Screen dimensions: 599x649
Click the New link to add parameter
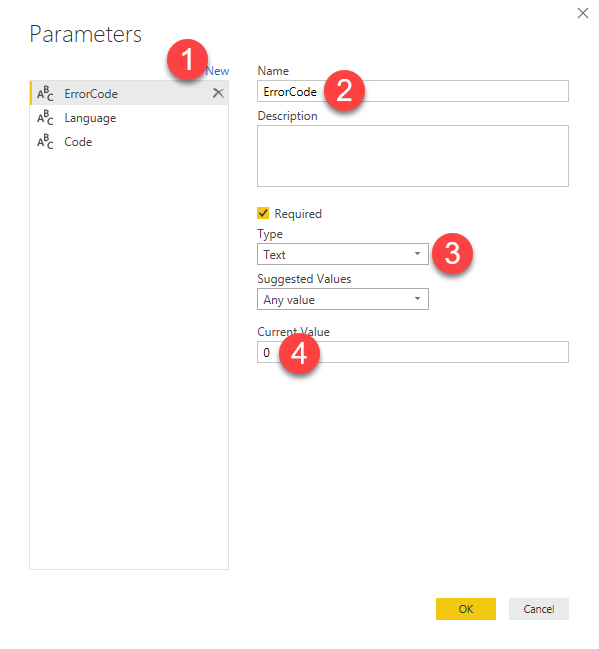pyautogui.click(x=218, y=71)
